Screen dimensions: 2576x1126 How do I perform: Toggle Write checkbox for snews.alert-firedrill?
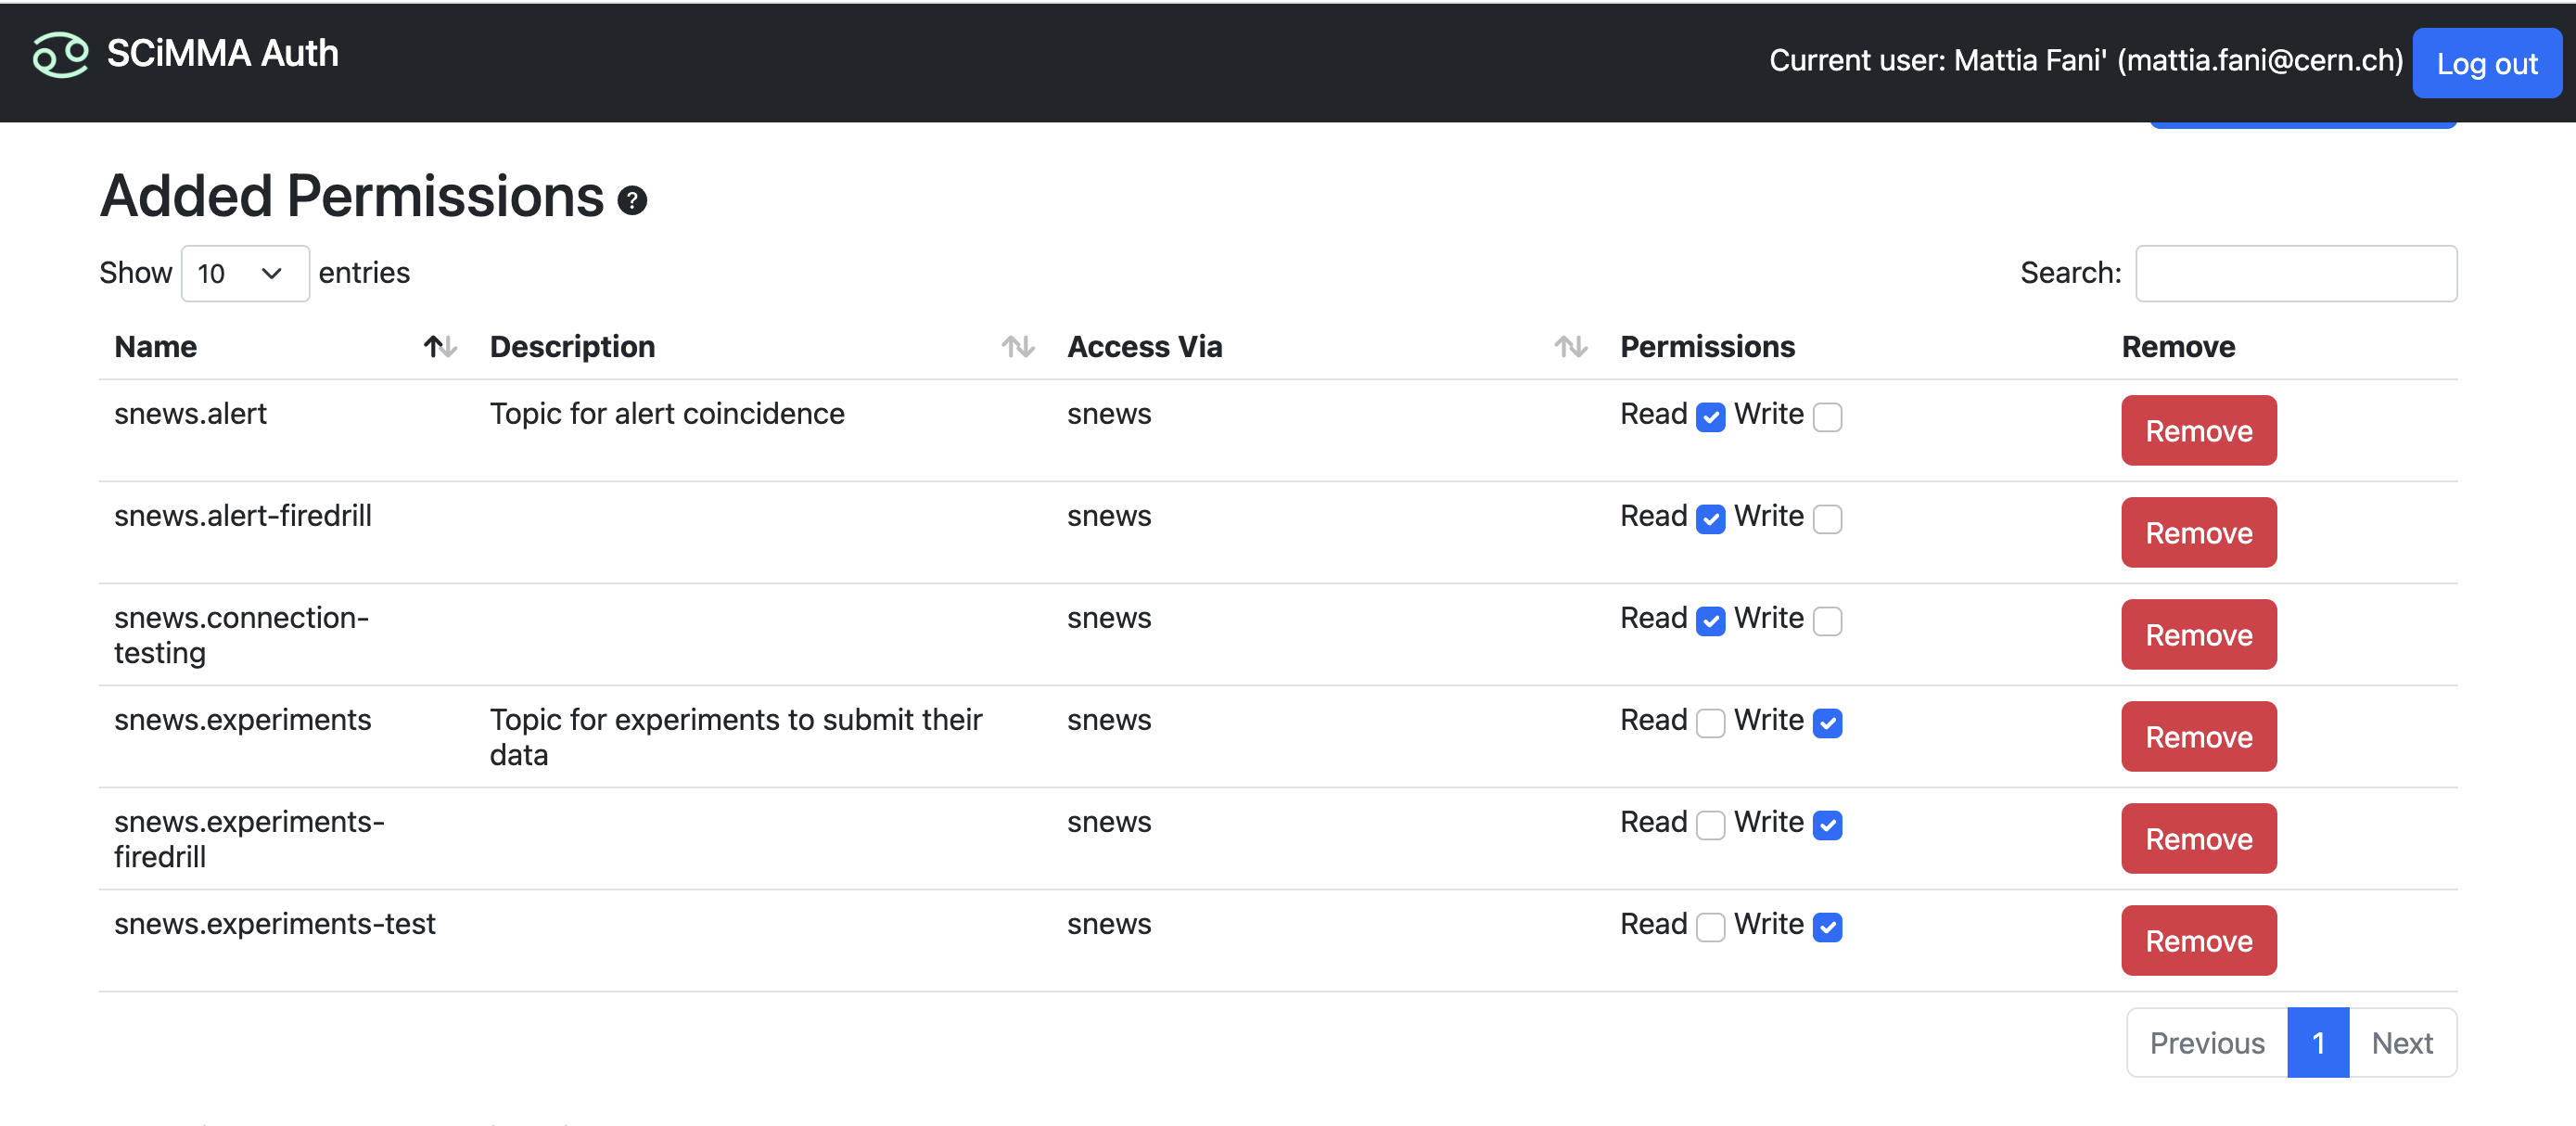click(x=1827, y=519)
